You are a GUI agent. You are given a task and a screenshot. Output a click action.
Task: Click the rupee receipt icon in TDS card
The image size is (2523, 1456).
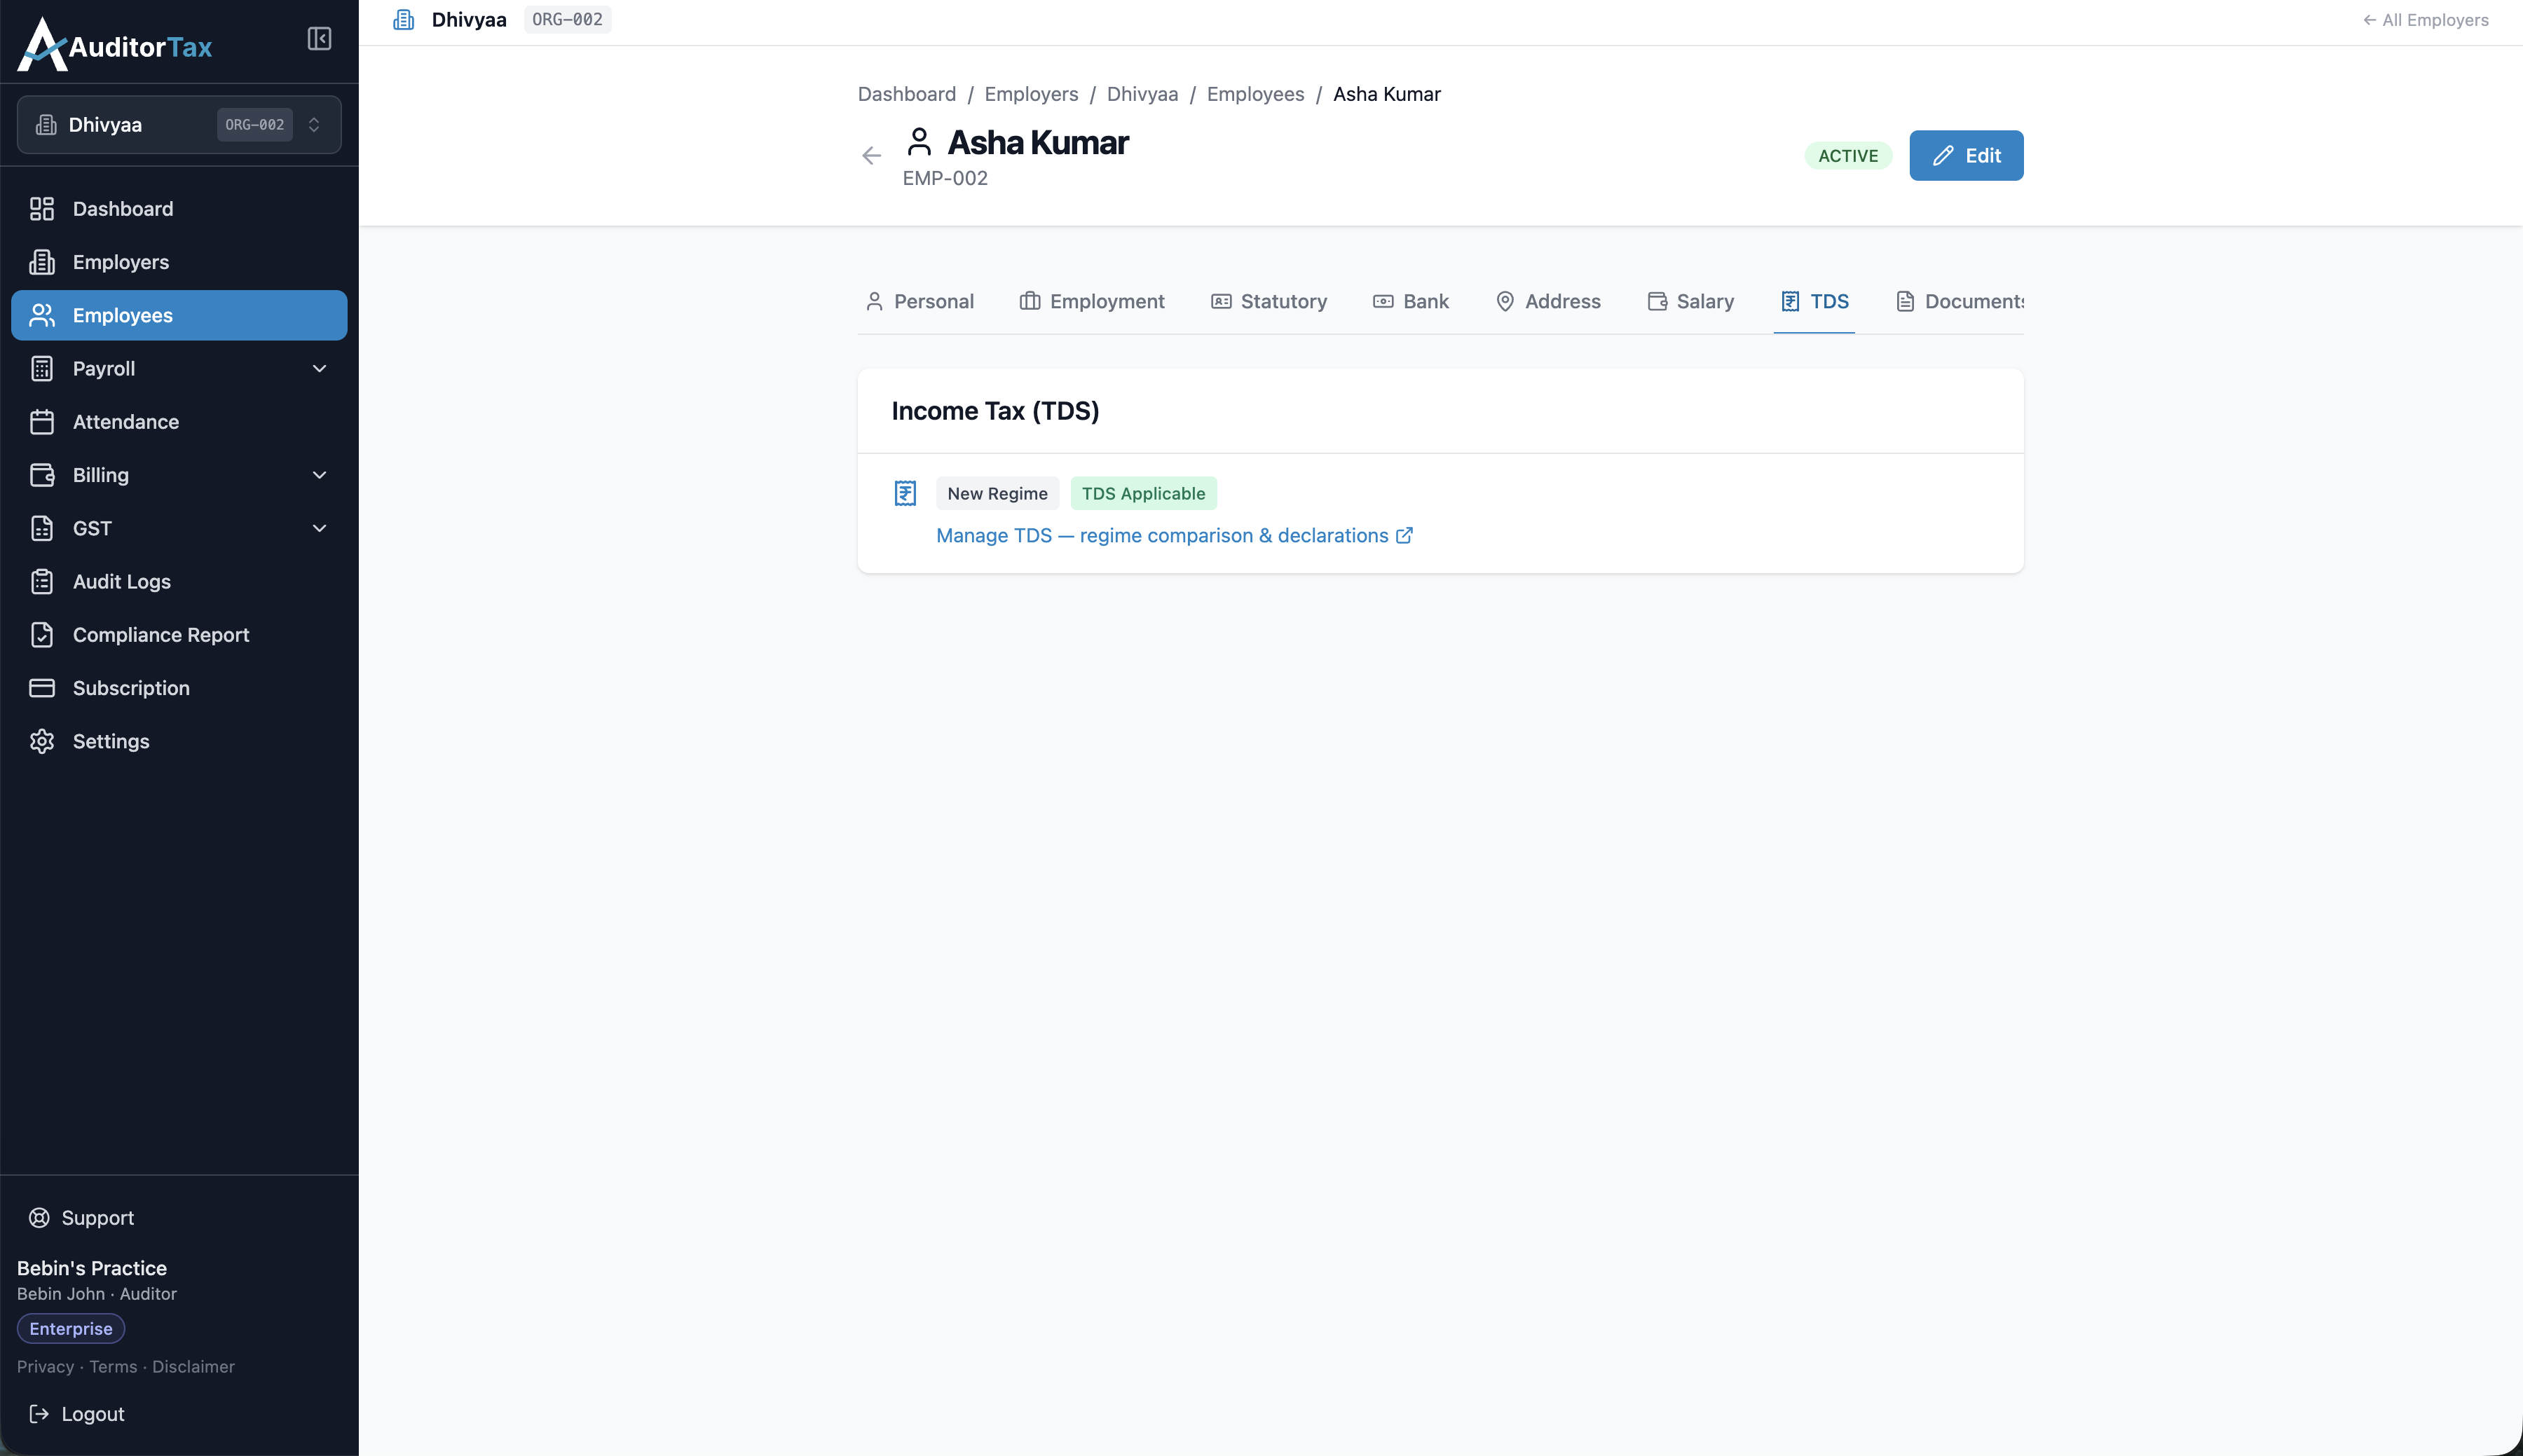(905, 493)
